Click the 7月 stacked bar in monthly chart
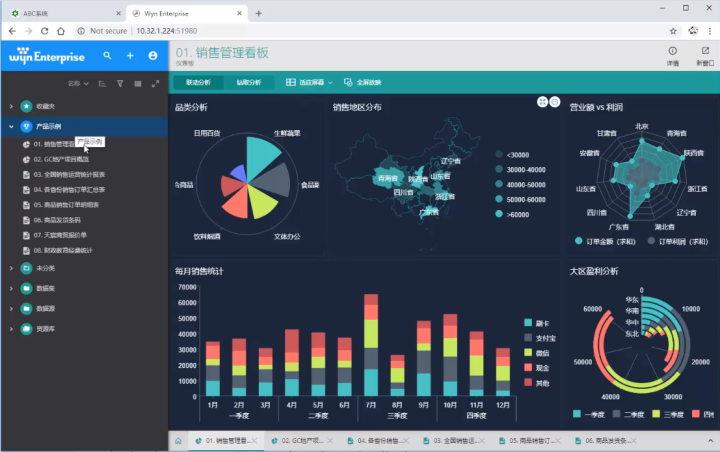 click(371, 345)
